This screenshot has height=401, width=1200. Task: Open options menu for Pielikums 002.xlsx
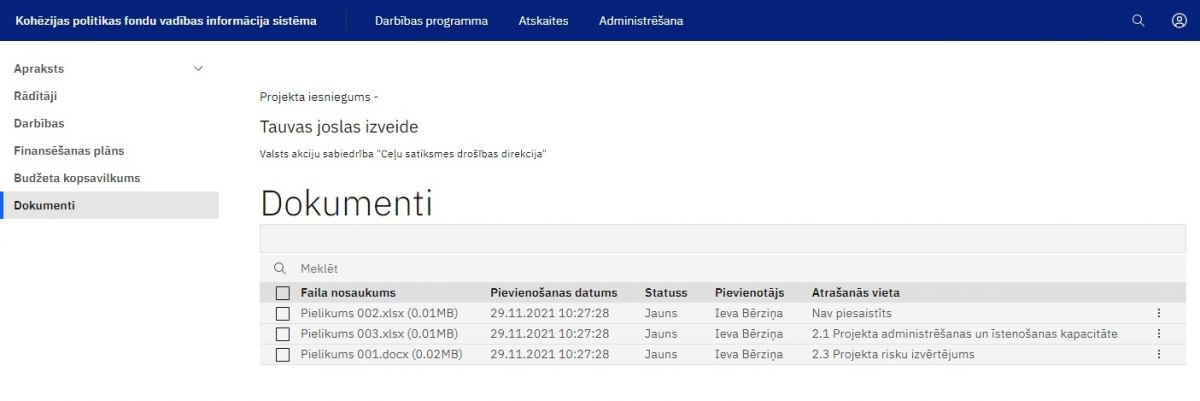1159,313
